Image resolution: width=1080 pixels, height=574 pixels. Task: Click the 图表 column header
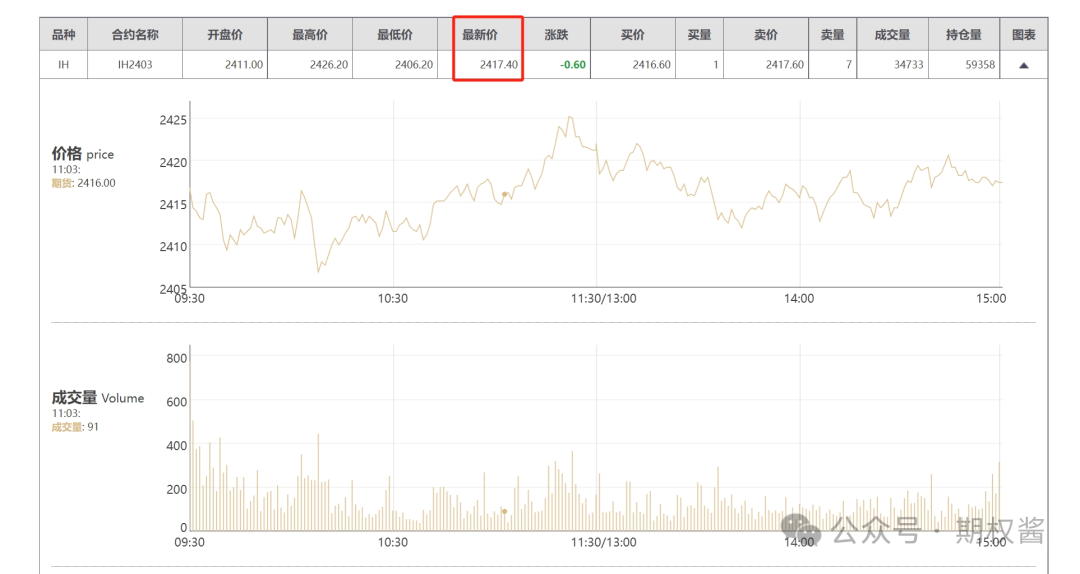(x=1024, y=34)
